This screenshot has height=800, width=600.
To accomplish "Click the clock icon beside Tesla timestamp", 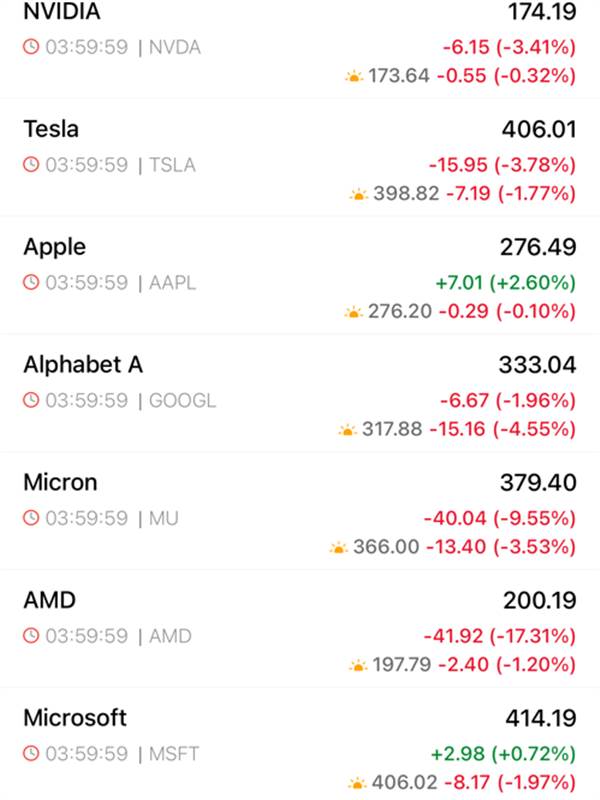I will click(x=31, y=165).
